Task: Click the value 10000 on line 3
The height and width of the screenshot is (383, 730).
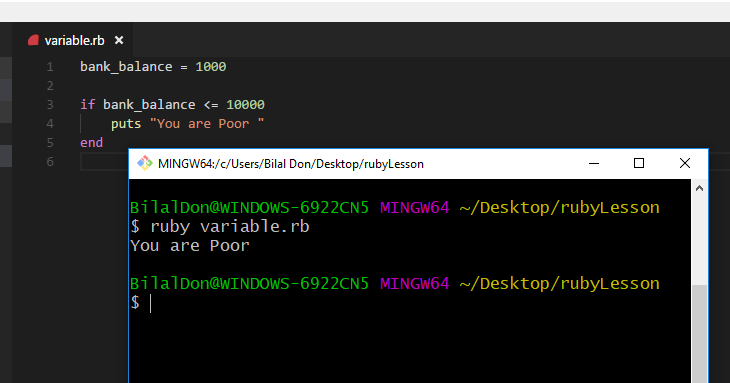Action: click(245, 105)
